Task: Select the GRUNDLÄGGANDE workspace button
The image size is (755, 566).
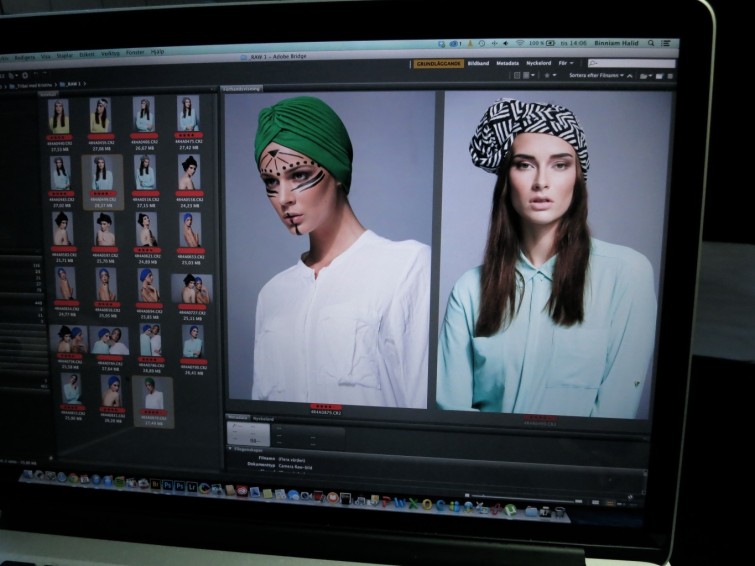Action: 437,63
